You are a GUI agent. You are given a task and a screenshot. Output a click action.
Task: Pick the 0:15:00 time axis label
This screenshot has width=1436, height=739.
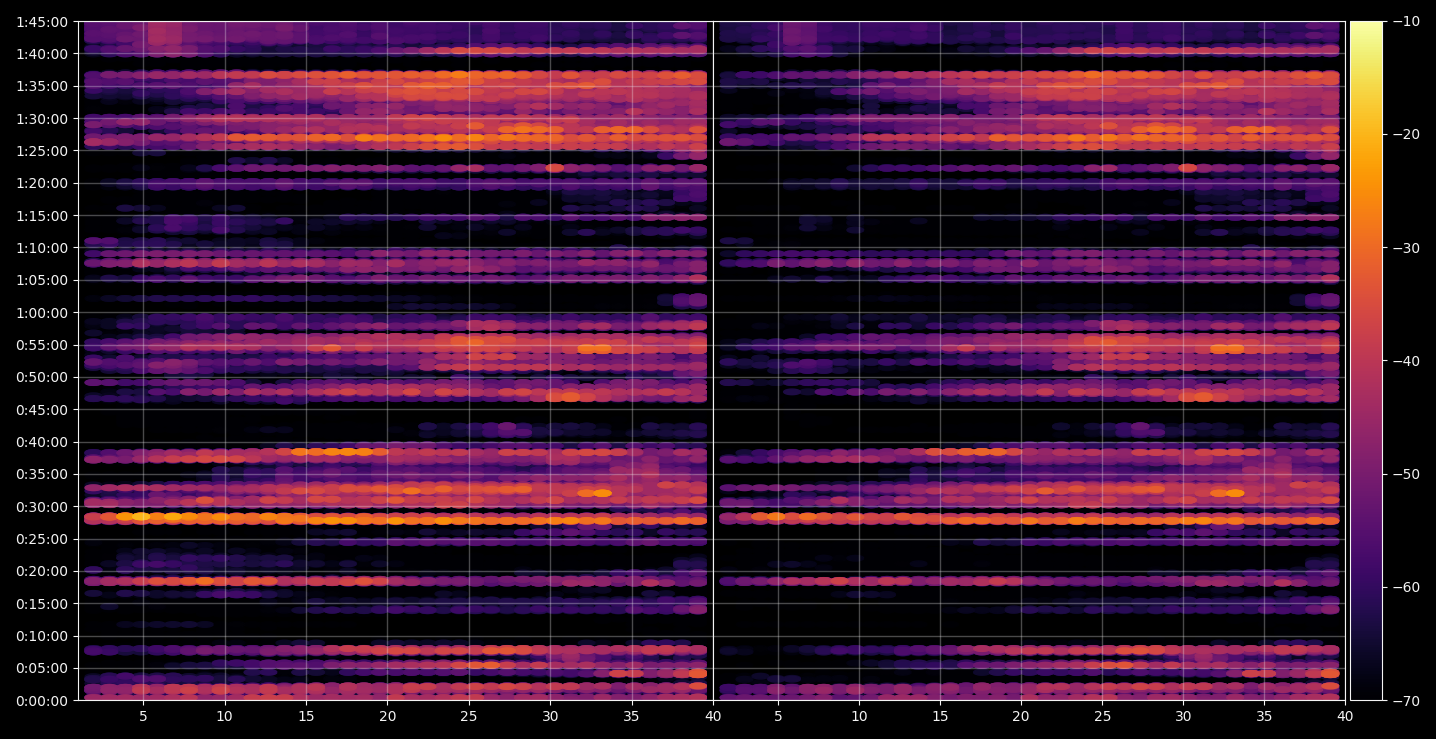42,604
